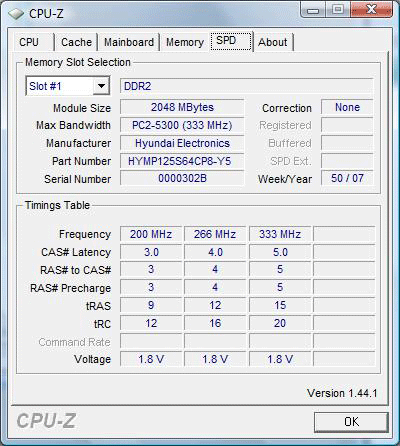Open the Slot #1 dropdown arrow
This screenshot has height=446, width=400.
tap(101, 86)
